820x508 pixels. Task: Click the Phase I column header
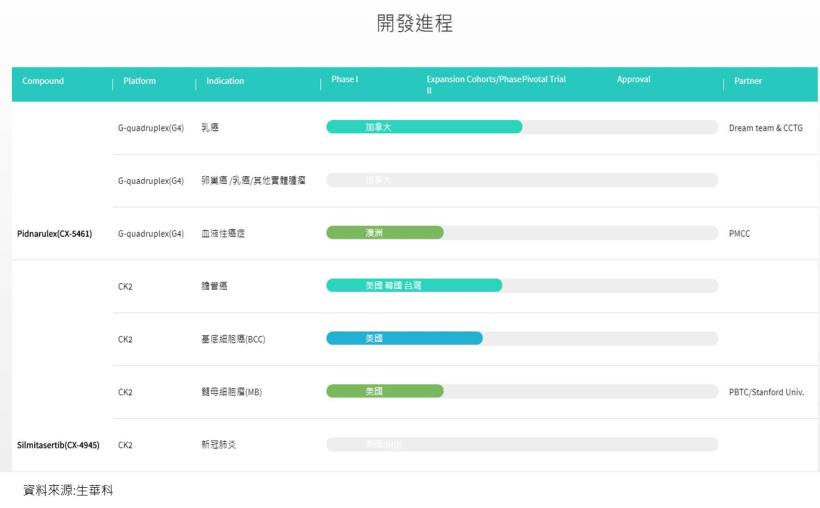pos(345,79)
